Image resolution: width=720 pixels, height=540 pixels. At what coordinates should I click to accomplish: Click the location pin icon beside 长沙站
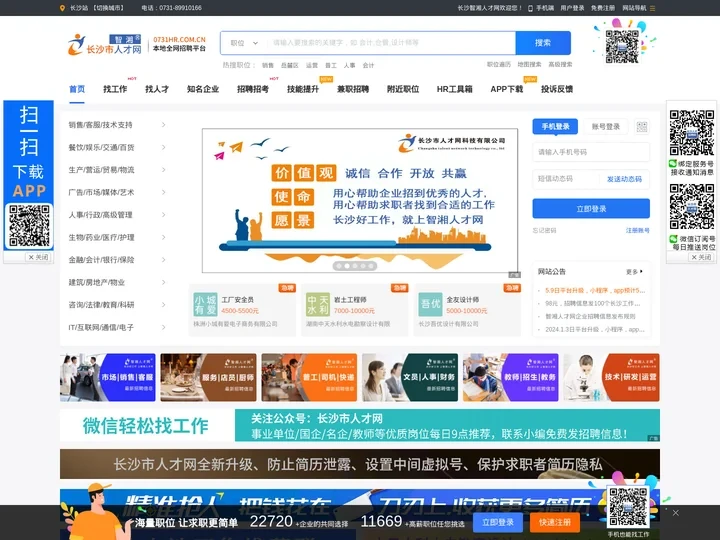(62, 8)
